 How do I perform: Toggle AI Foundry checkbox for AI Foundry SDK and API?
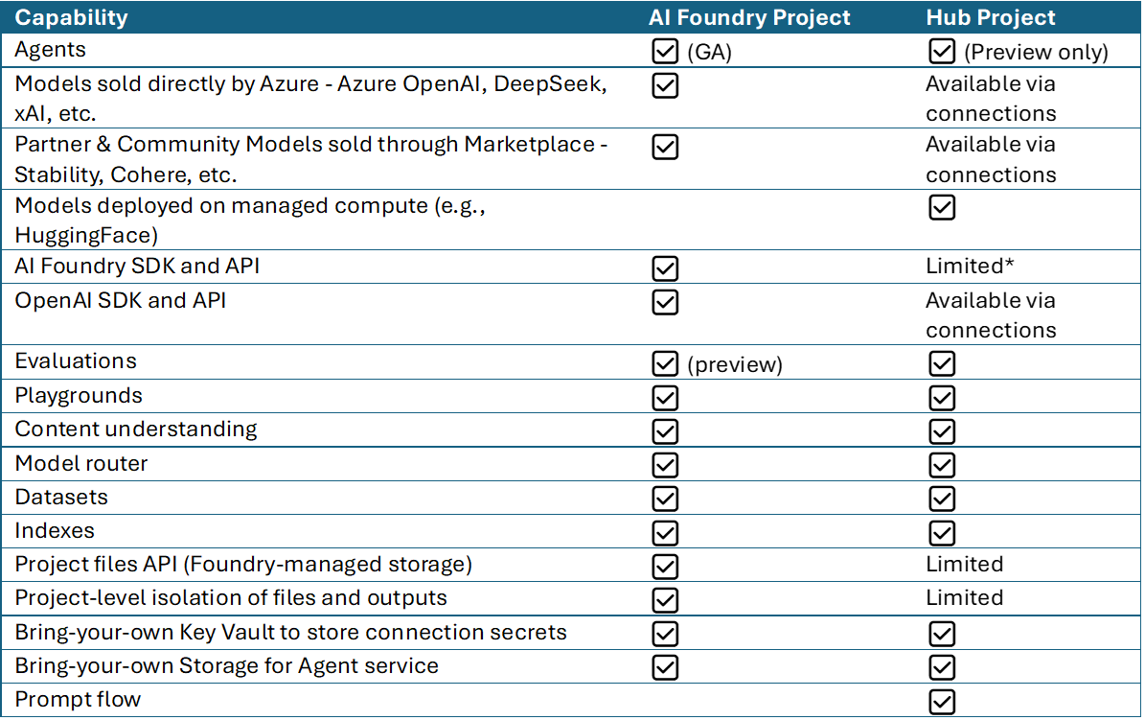[x=665, y=268]
